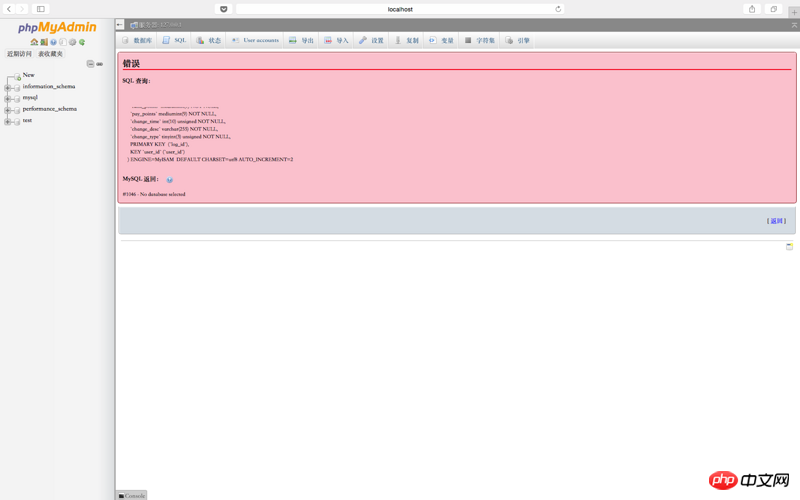
Task: Open the User accounts tab
Action: pos(255,40)
